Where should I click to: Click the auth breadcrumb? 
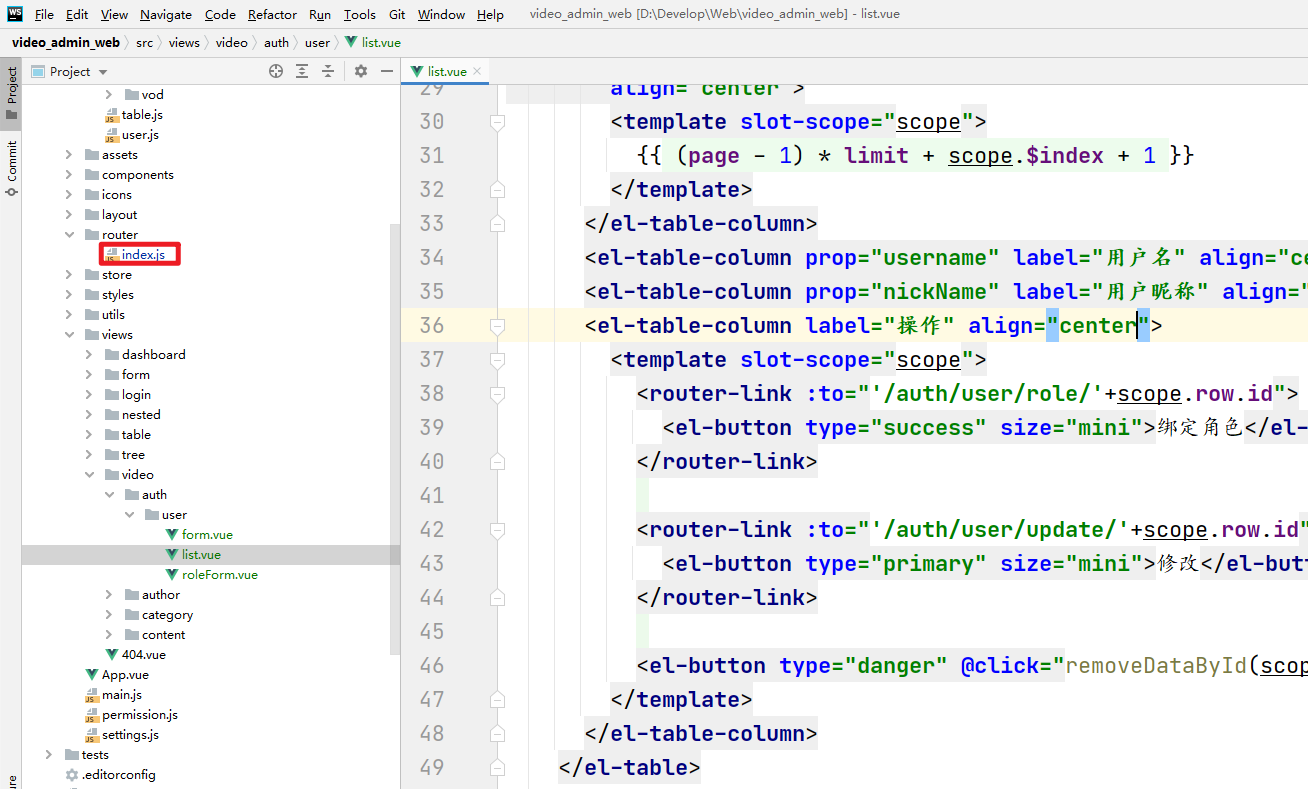(x=277, y=42)
